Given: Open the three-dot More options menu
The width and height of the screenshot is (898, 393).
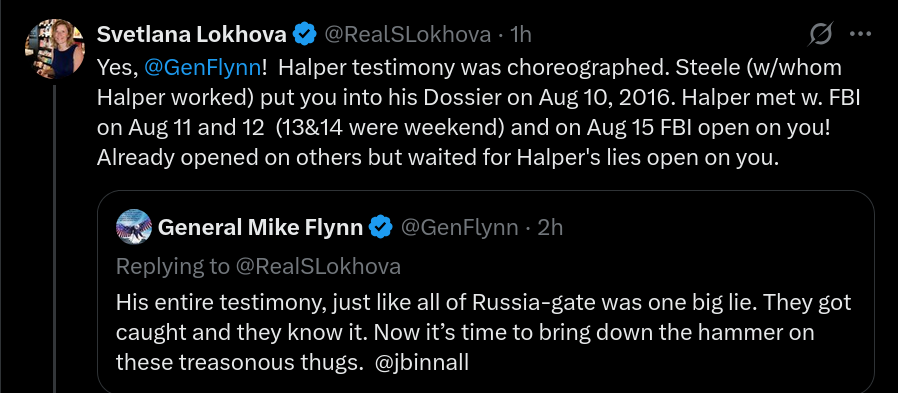Looking at the screenshot, I should [x=860, y=34].
